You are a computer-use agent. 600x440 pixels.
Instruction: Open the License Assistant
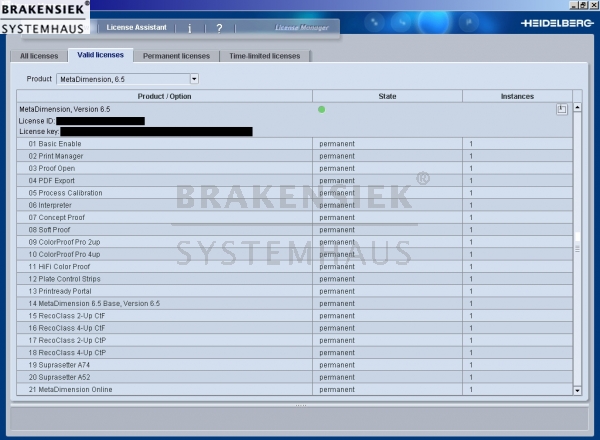click(x=136, y=28)
